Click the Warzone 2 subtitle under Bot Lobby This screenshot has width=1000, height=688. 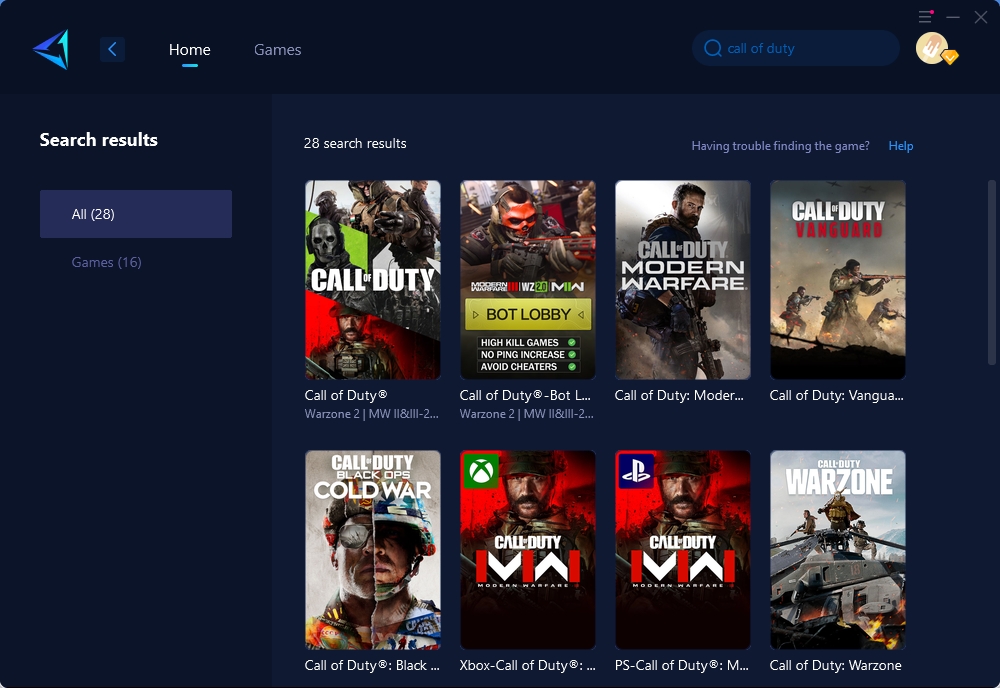[527, 414]
